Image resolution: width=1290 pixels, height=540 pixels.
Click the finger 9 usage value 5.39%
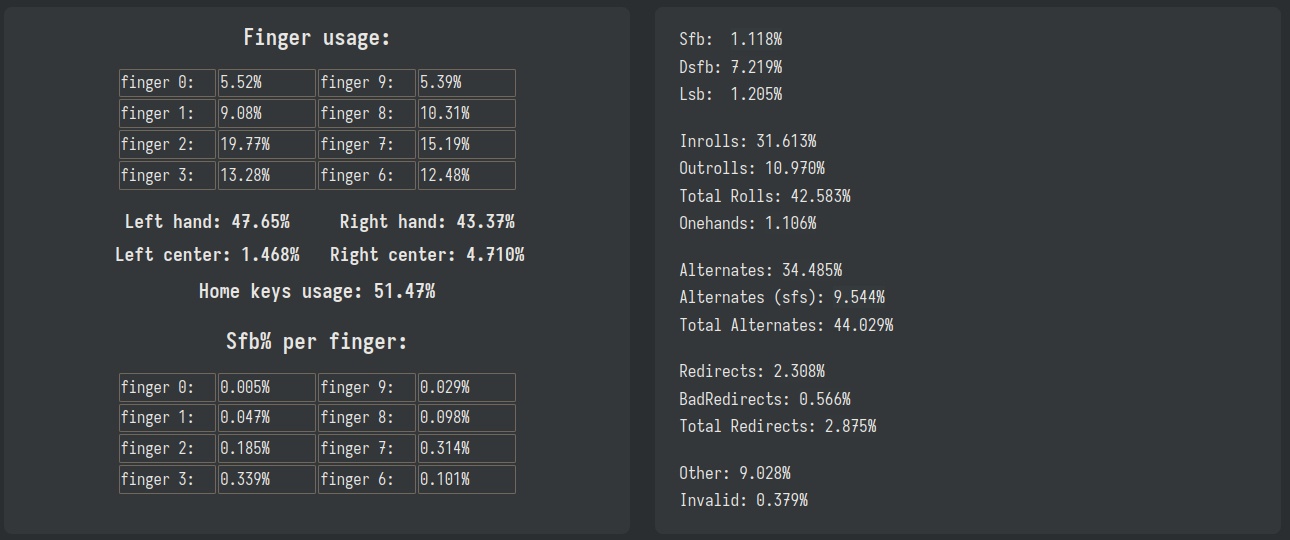(466, 83)
